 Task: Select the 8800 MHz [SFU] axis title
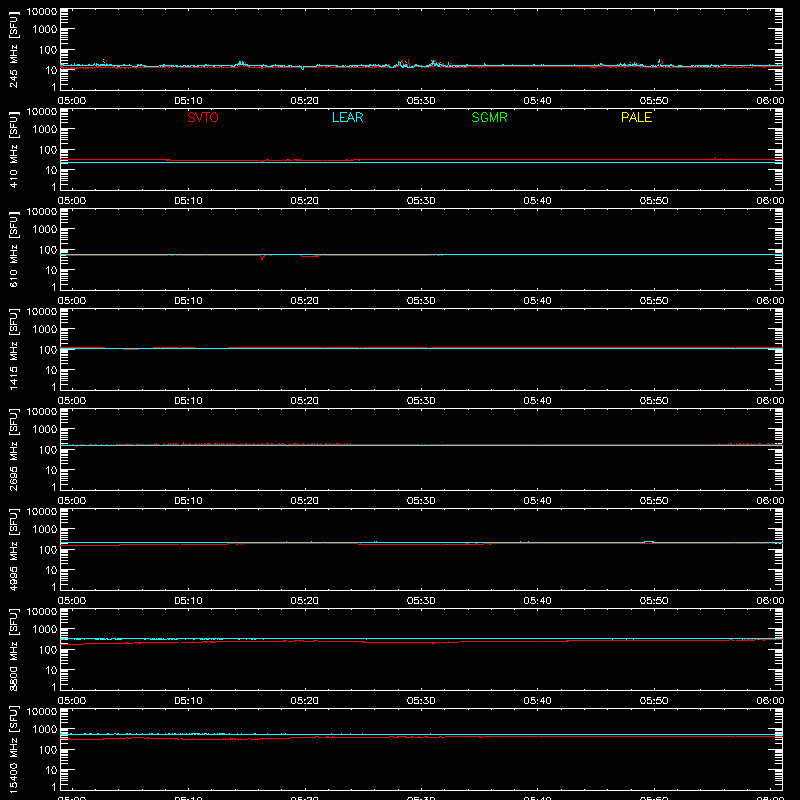click(13, 649)
